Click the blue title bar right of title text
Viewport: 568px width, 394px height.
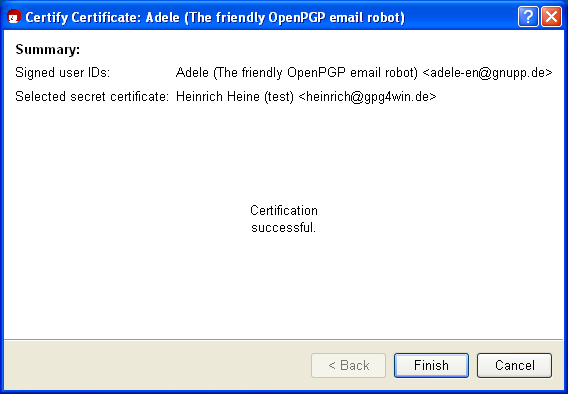point(460,17)
